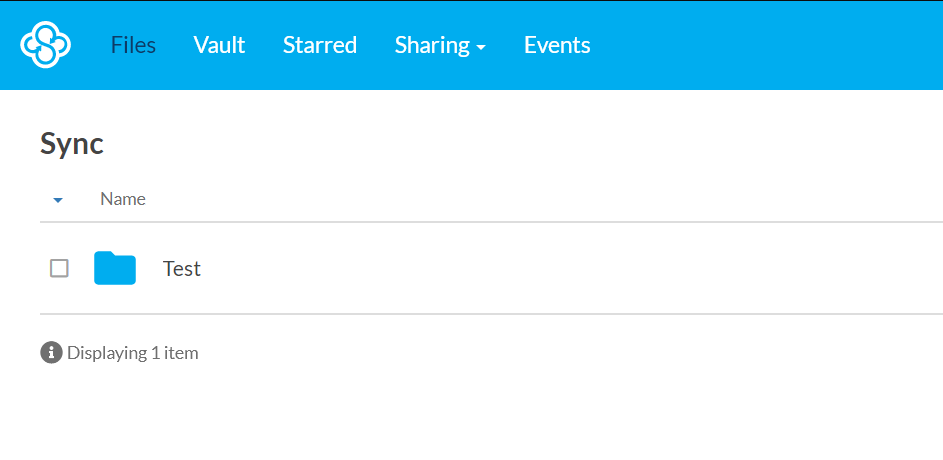Viewport: 943px width, 460px height.
Task: Open the Vault page
Action: tap(219, 45)
